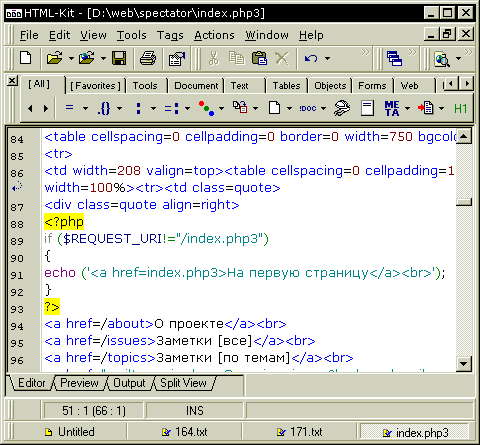This screenshot has height=445, width=480.
Task: Switch to the 171.txt document
Action: click(x=300, y=432)
